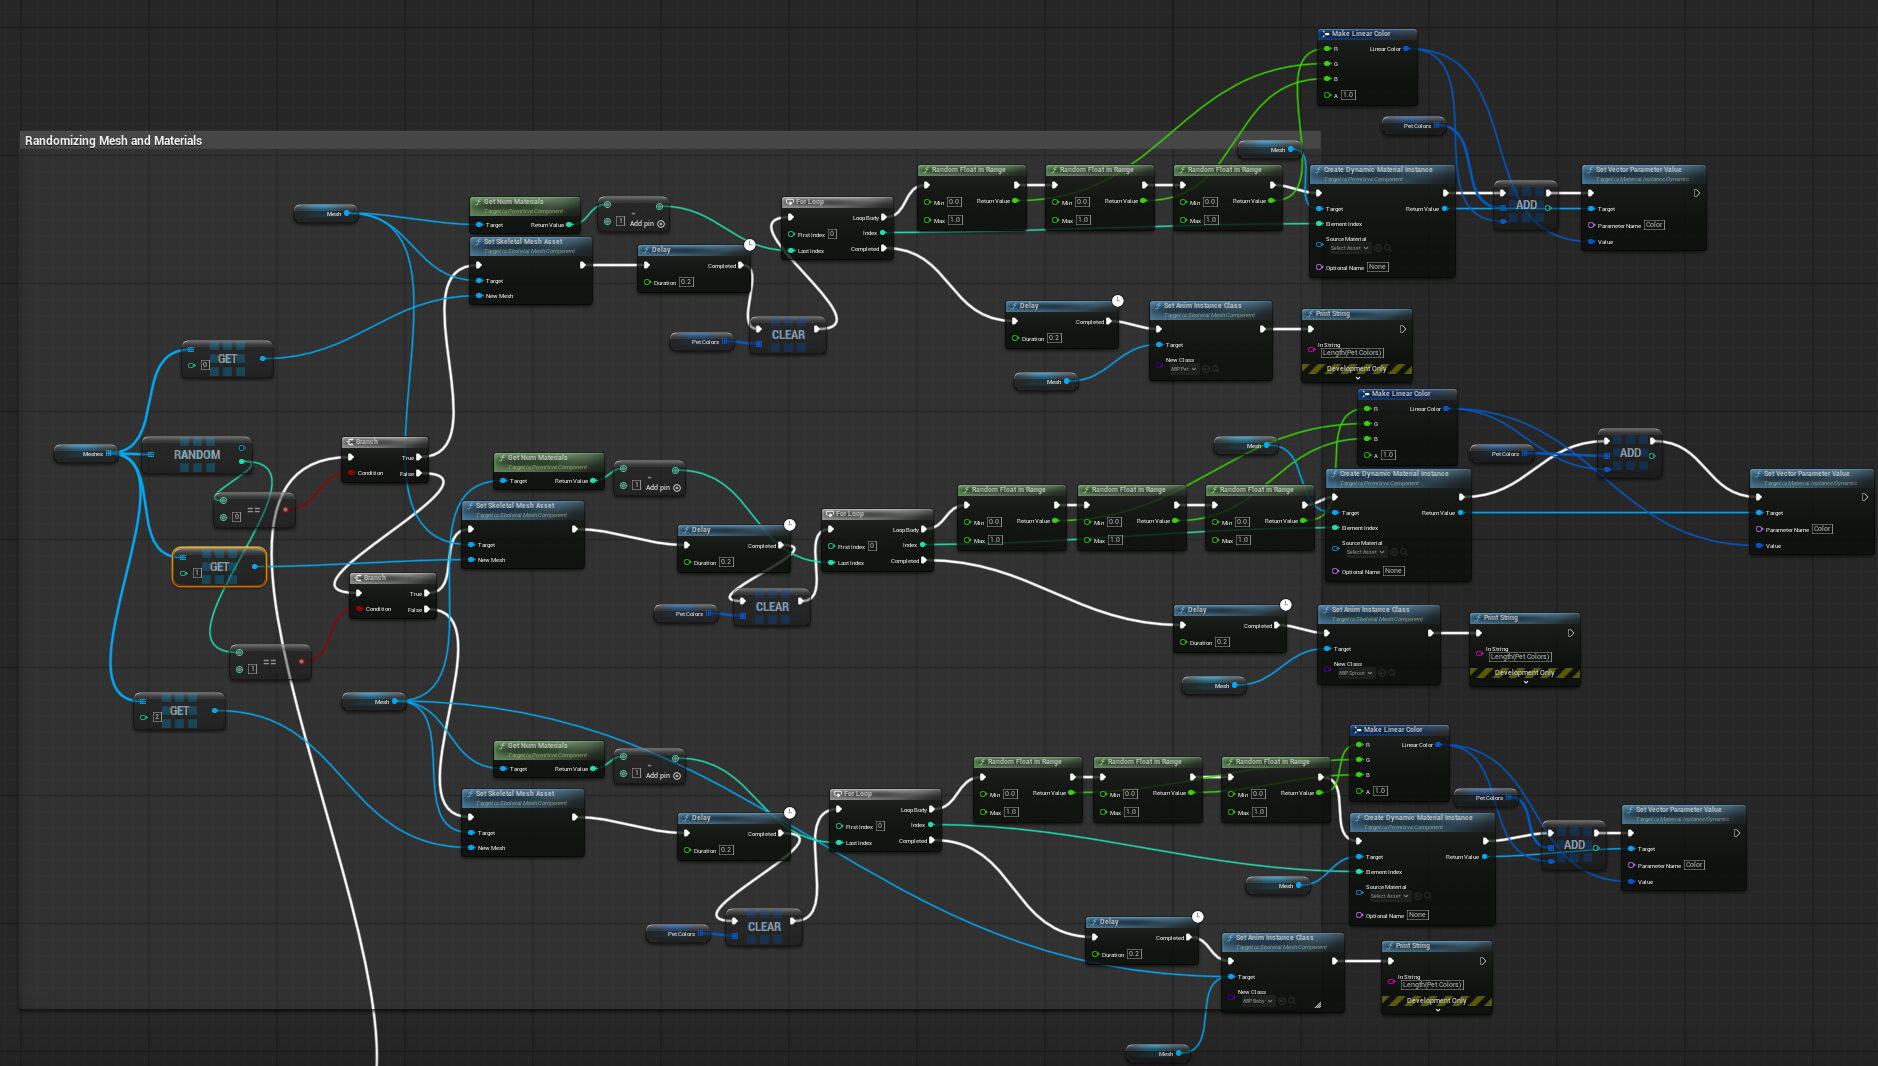Click the plus icon on the middle Add pin
Viewport: 1878px width, 1066px height.
[x=677, y=488]
